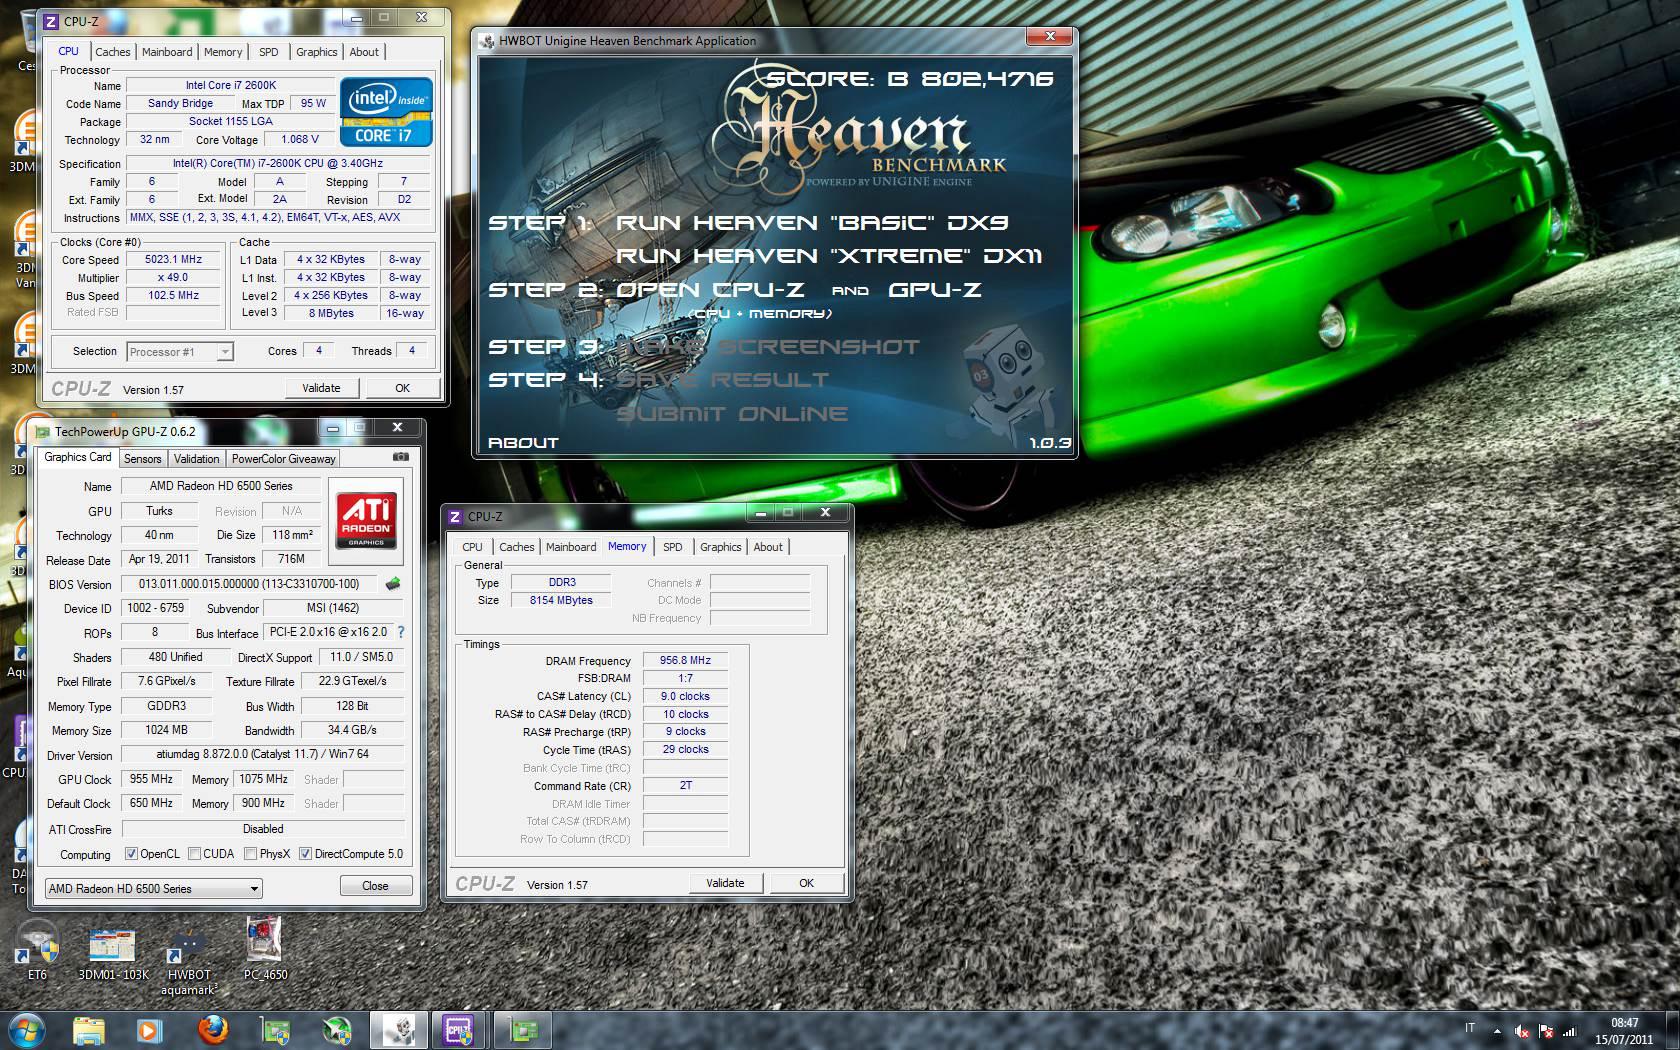Open the Graphics tab in the lower CPU-Z window
The height and width of the screenshot is (1050, 1680).
[x=720, y=547]
